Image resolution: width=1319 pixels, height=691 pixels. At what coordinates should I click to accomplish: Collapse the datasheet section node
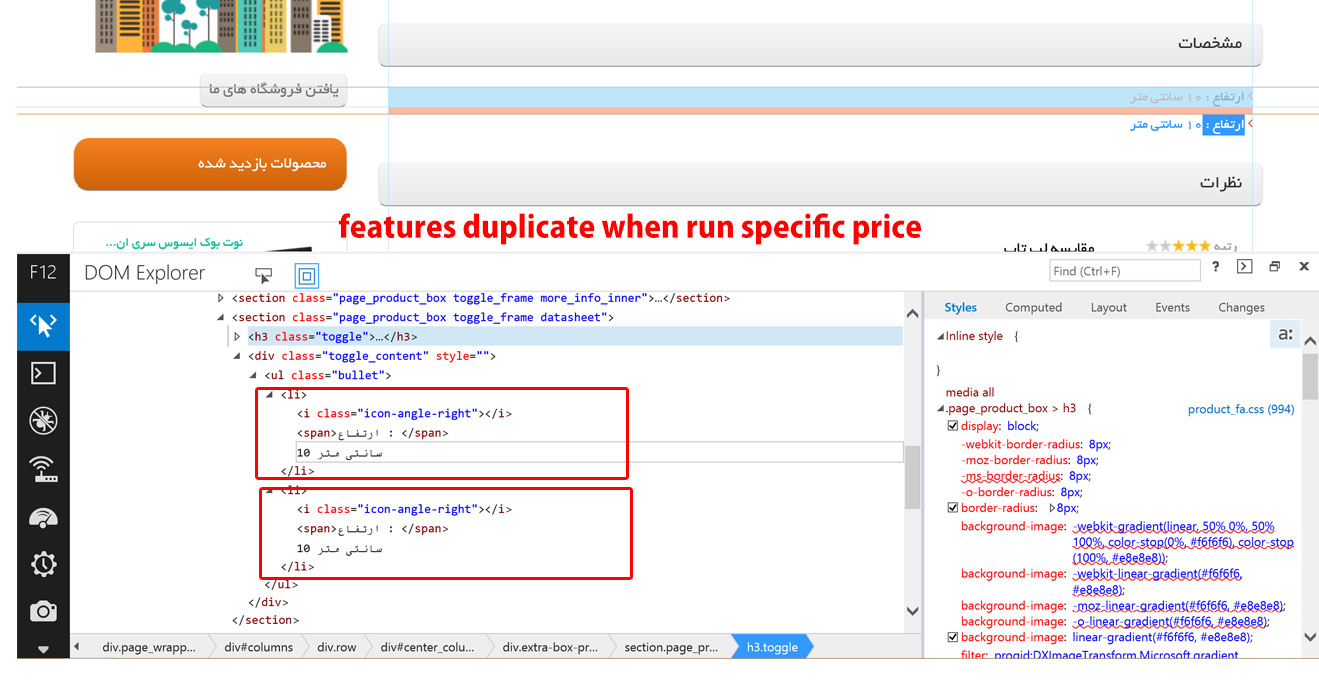click(221, 317)
